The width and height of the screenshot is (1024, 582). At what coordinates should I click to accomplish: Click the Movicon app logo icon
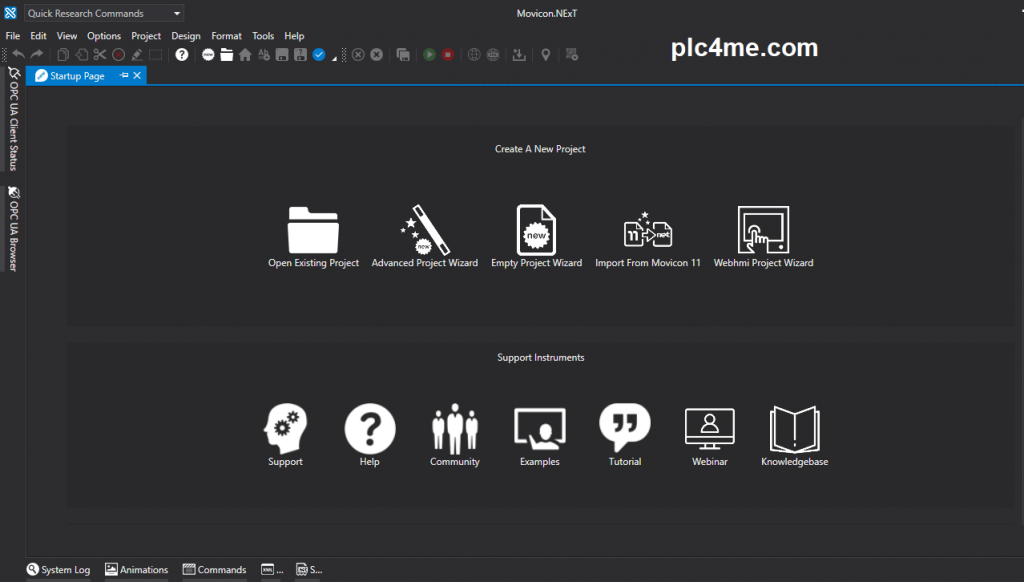(x=10, y=13)
